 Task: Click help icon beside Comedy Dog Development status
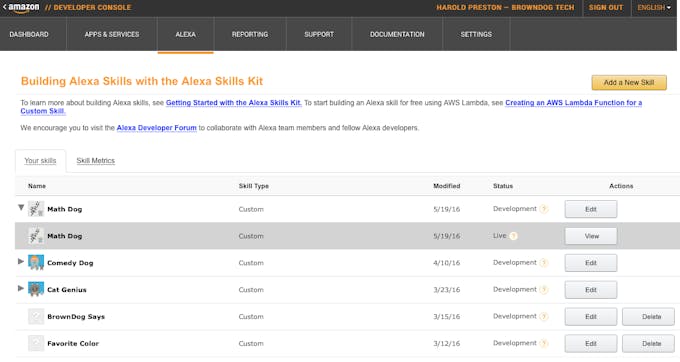pos(544,263)
